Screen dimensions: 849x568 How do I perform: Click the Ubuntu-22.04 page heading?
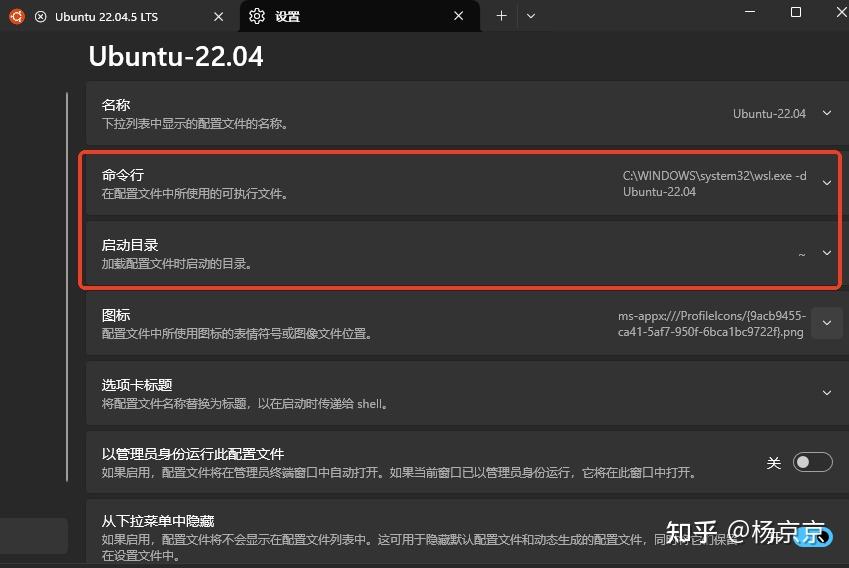click(x=176, y=56)
